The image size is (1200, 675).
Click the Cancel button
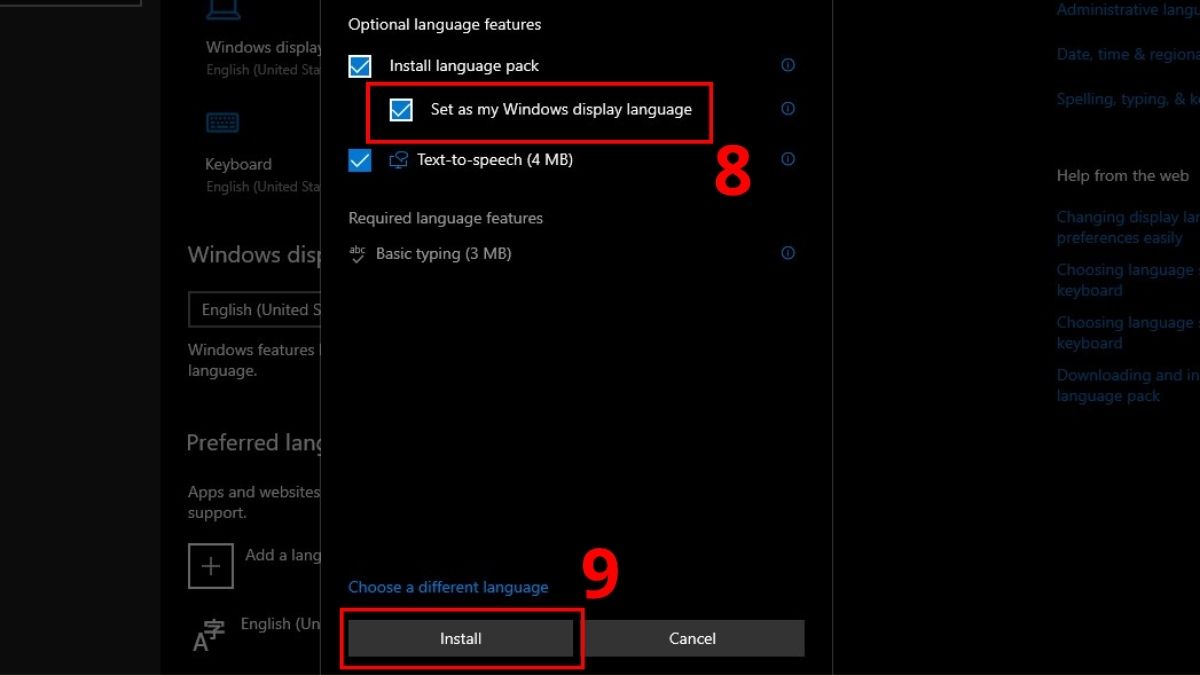click(x=694, y=638)
